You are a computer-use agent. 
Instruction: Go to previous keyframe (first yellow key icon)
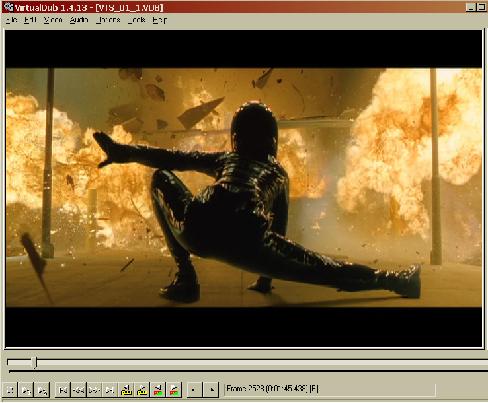tap(126, 389)
